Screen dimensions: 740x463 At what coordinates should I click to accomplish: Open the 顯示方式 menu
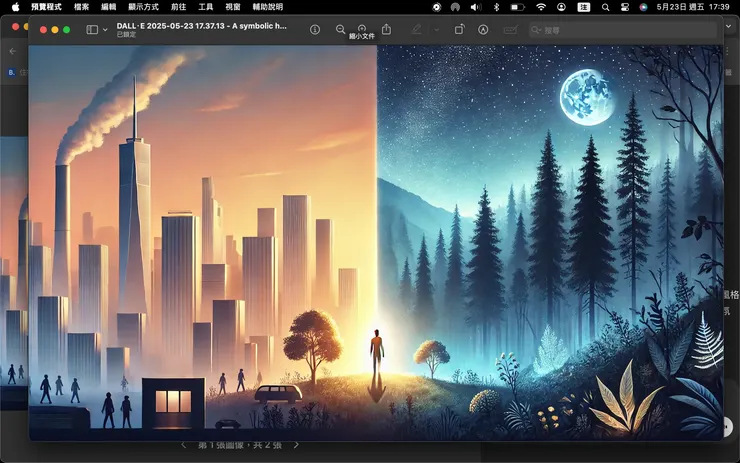[143, 7]
